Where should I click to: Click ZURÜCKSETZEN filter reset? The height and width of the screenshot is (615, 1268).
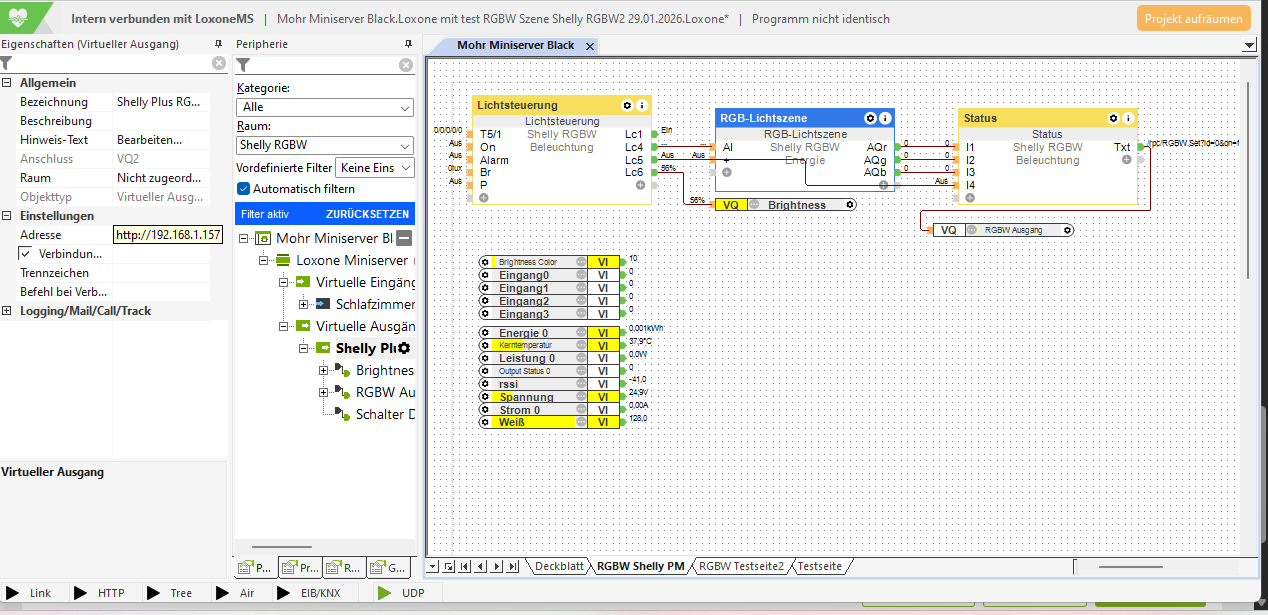(x=367, y=214)
